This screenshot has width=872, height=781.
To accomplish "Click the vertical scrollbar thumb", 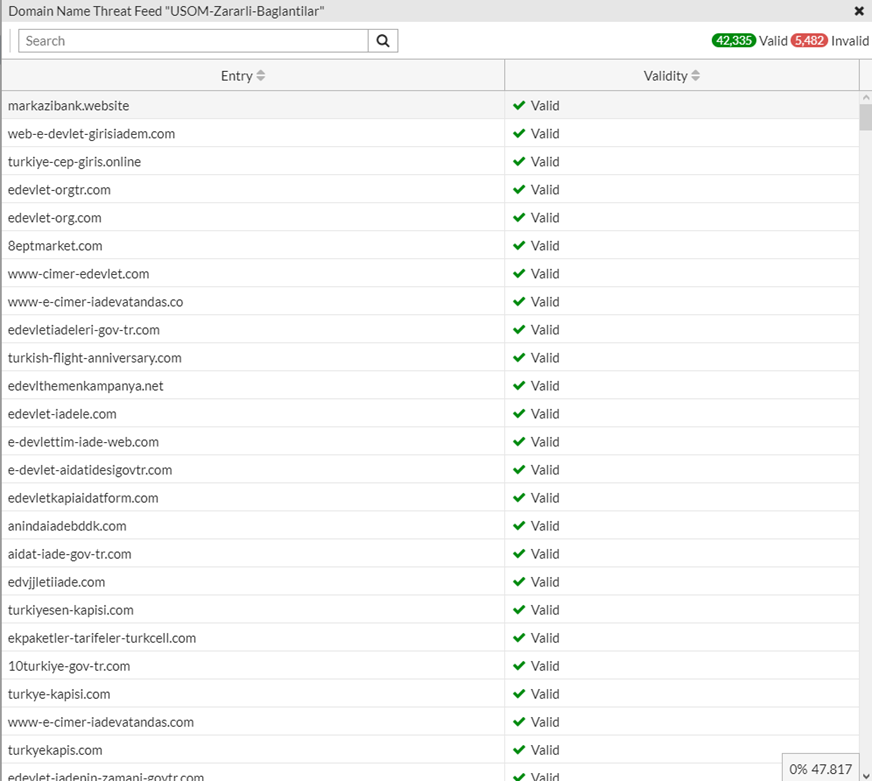I will point(865,117).
